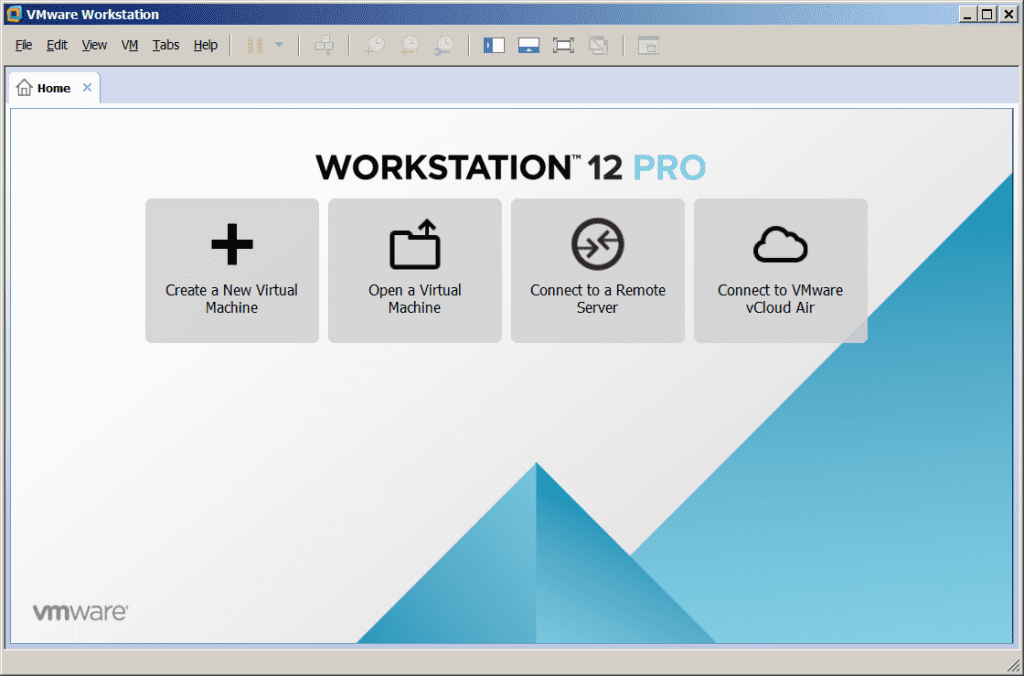Click the Unity mode toolbar icon
Image resolution: width=1024 pixels, height=676 pixels.
[x=598, y=45]
